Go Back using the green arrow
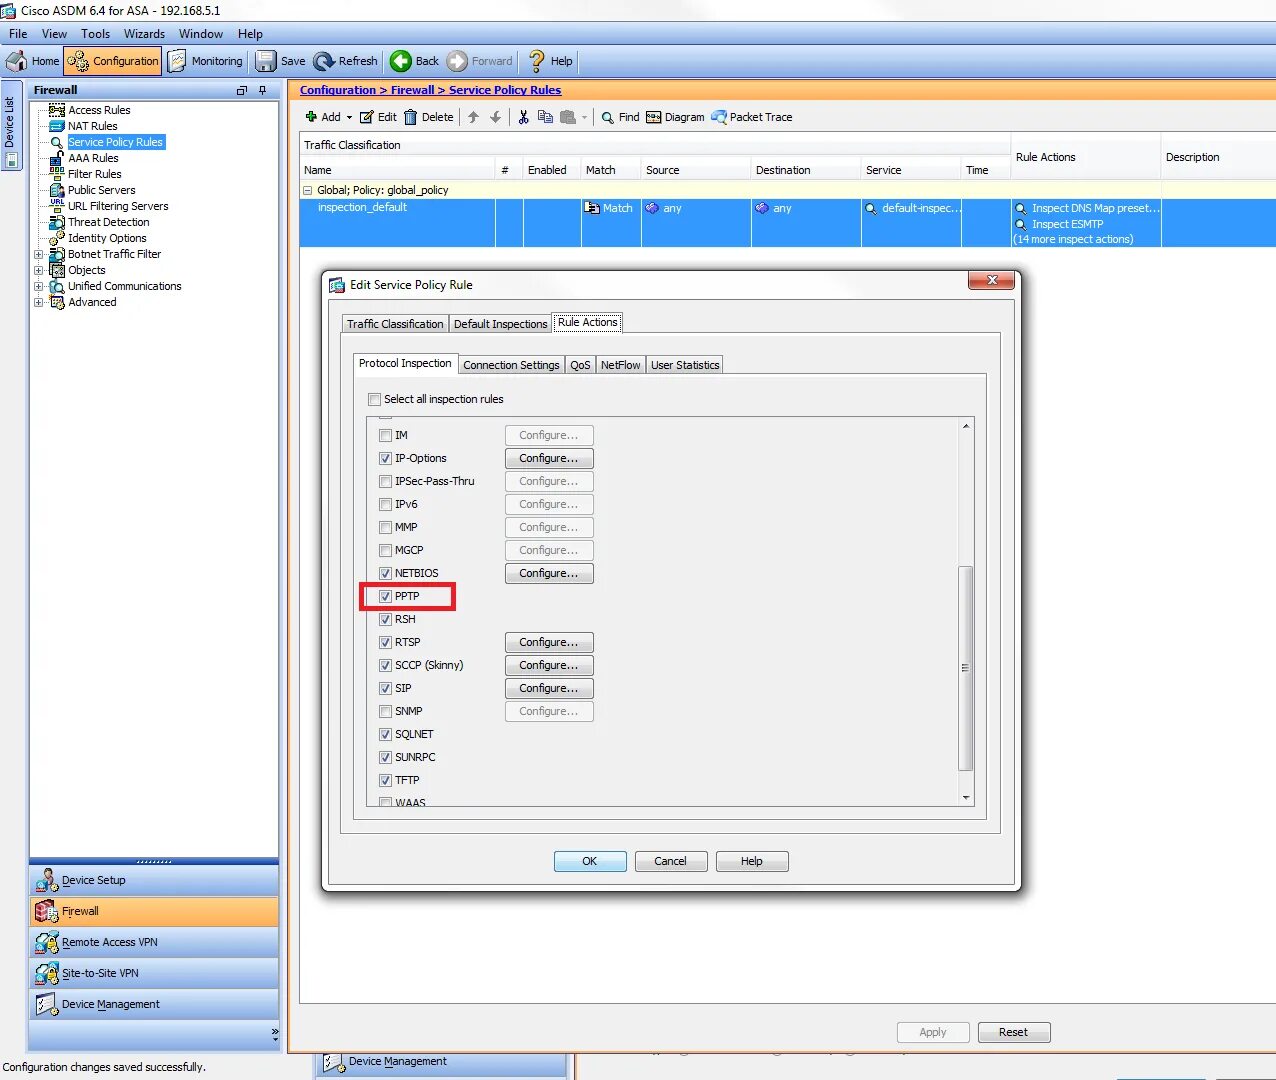The image size is (1276, 1080). point(415,61)
